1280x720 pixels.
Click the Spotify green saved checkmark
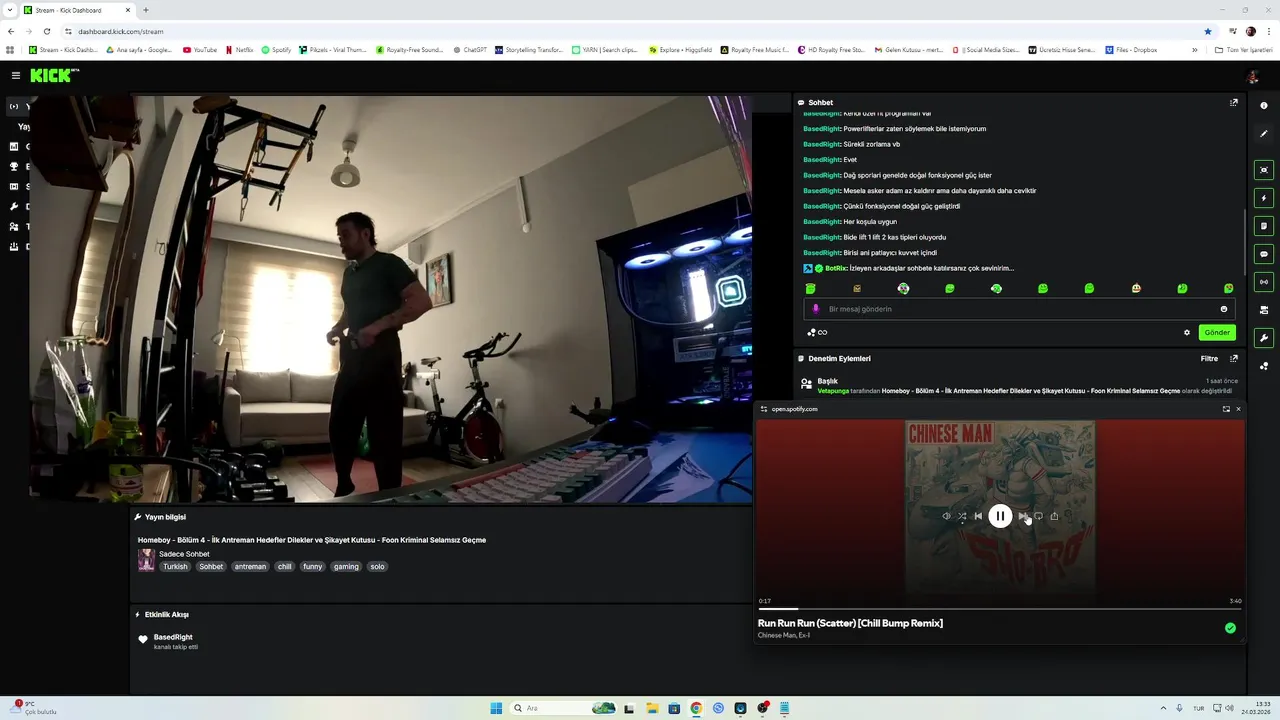point(1230,628)
